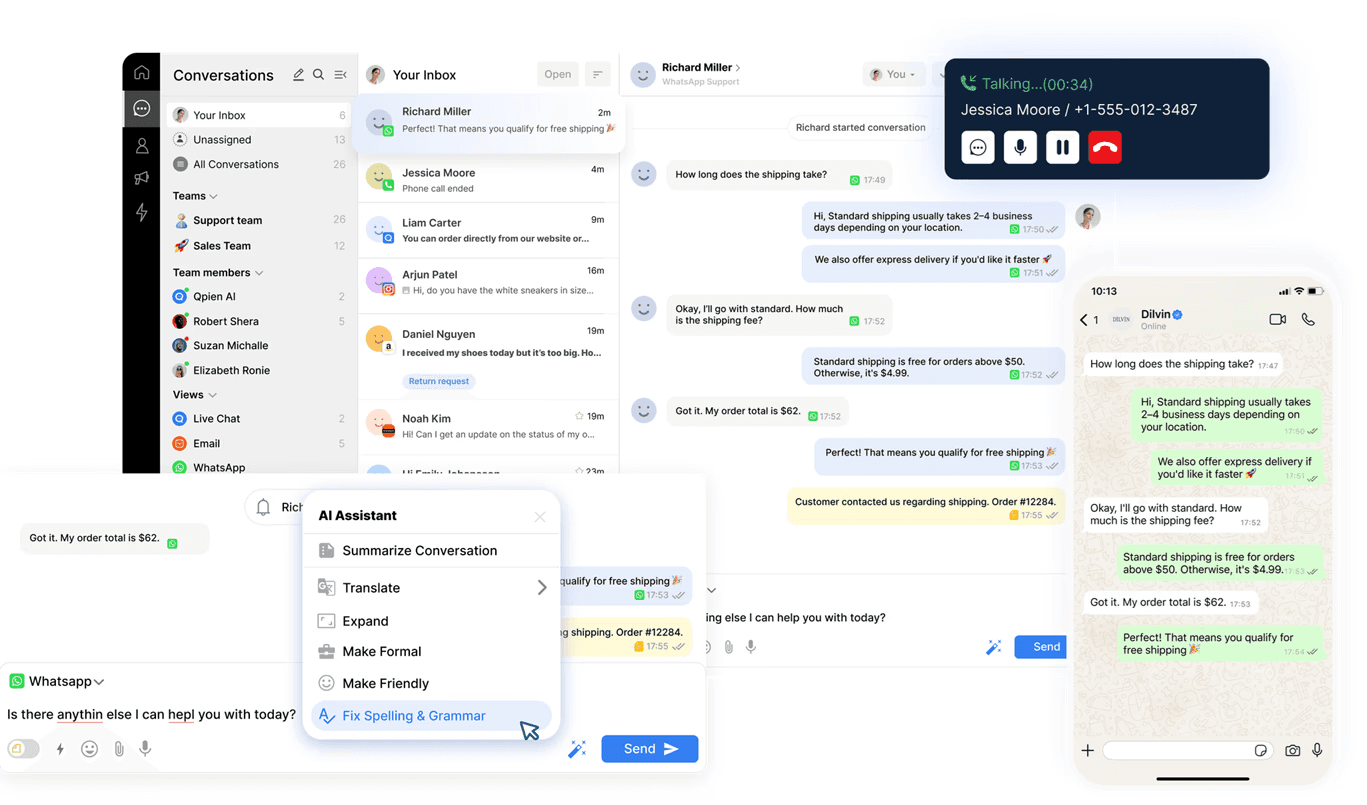
Task: Open the AI magic wand icon near Send
Action: tap(993, 647)
